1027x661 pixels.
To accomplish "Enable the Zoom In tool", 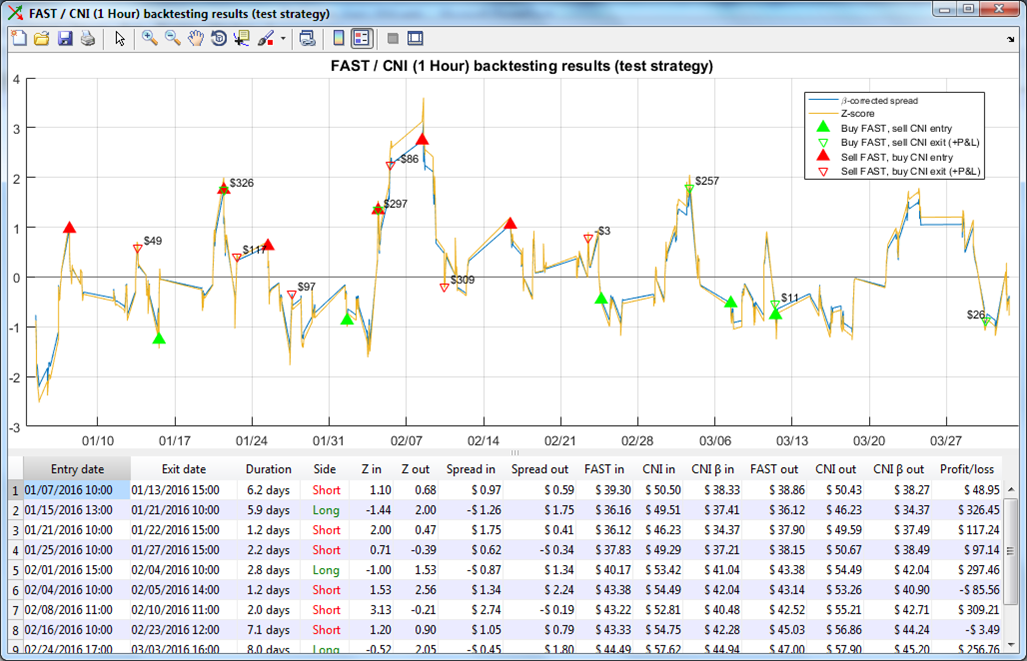I will 150,39.
